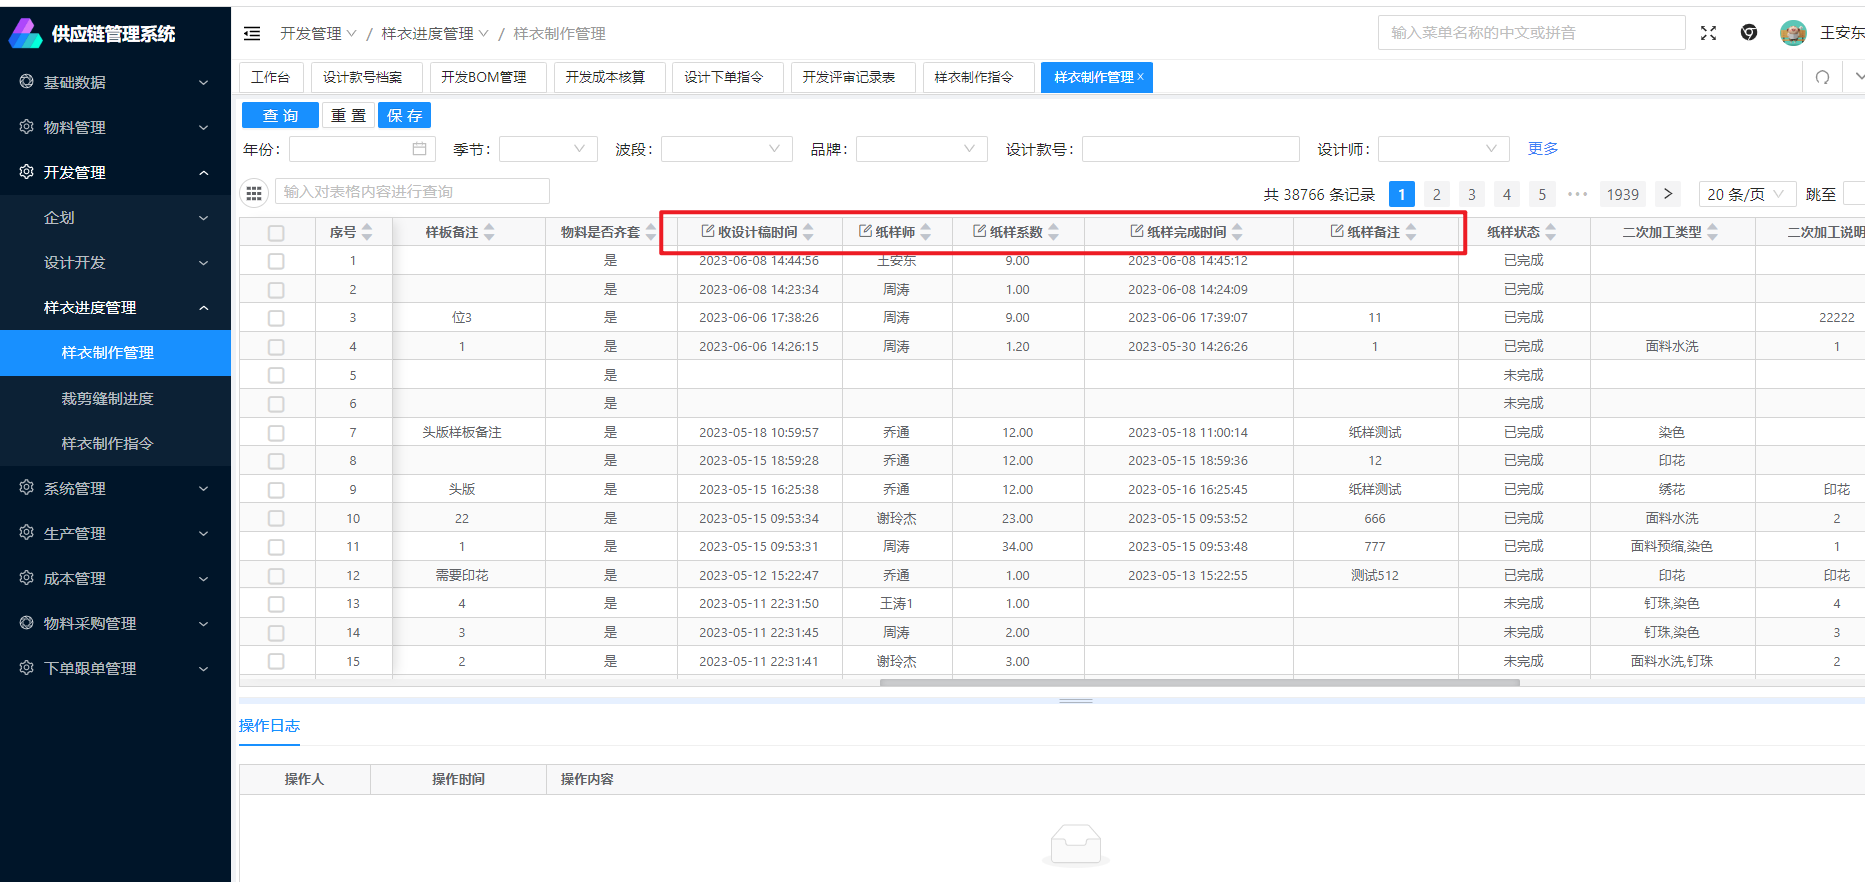The width and height of the screenshot is (1865, 882).
Task: Open 裁剪缝制进度 in the sidebar
Action: 107,398
